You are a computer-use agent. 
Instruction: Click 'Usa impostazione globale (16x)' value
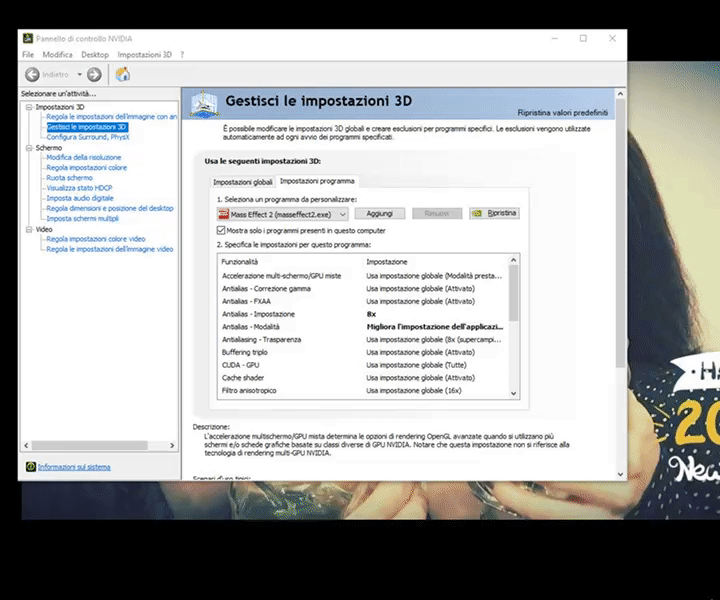tap(414, 391)
